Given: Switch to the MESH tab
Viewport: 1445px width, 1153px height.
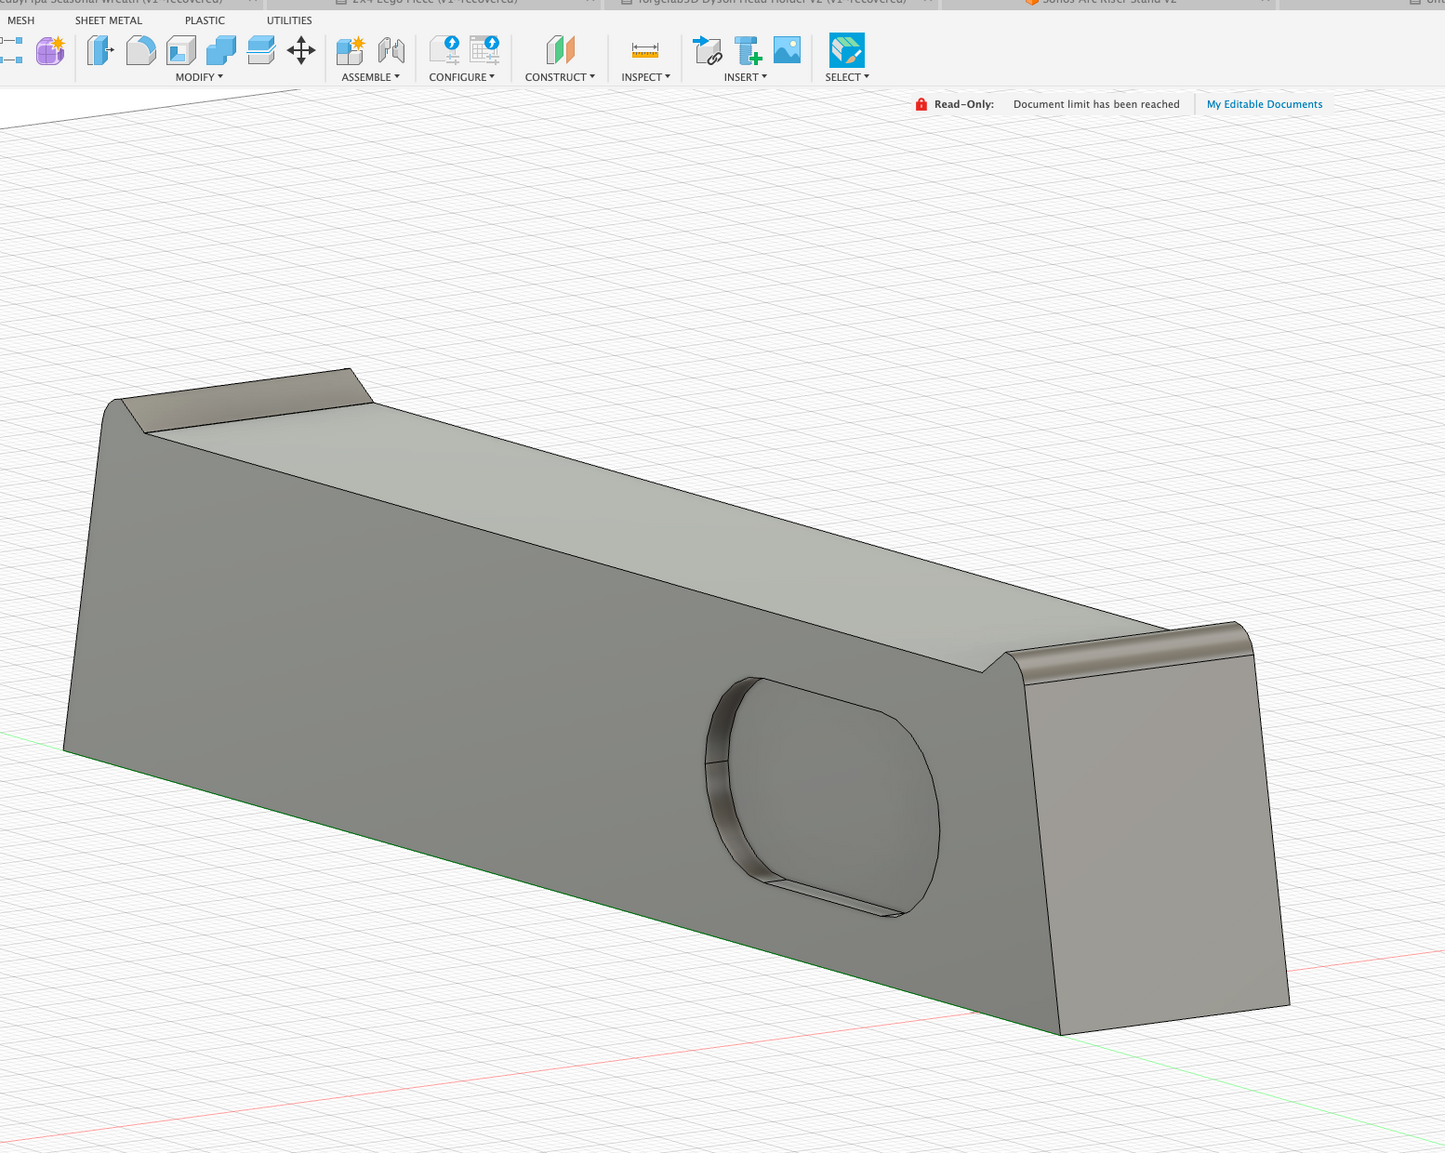Looking at the screenshot, I should 20,20.
